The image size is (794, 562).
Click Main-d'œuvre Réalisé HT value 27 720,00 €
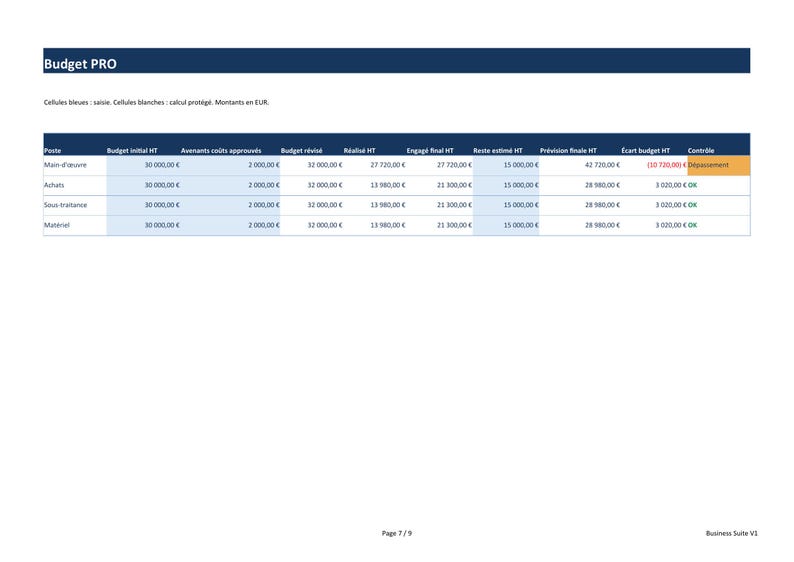(x=388, y=165)
